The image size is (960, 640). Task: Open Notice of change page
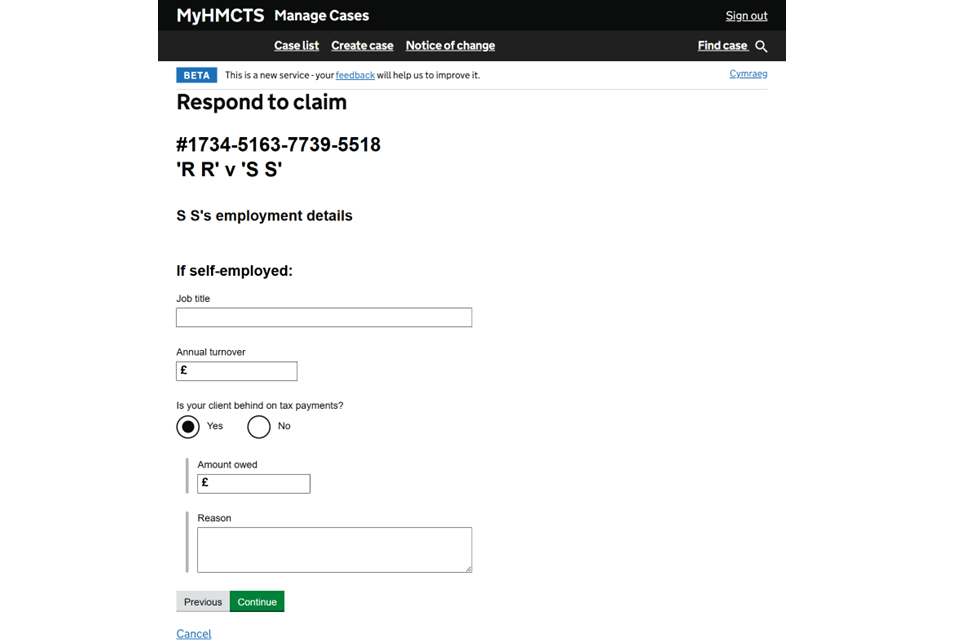click(450, 46)
